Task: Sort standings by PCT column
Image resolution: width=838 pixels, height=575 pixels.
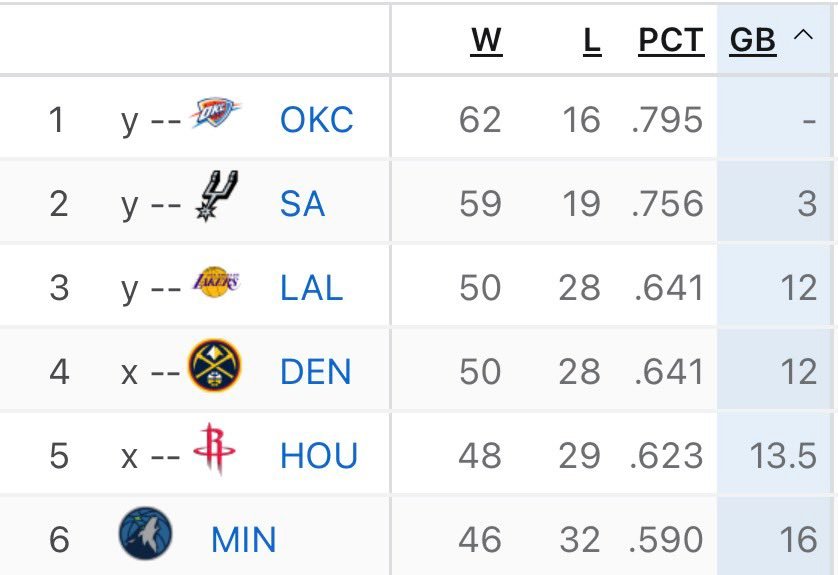Action: (671, 40)
